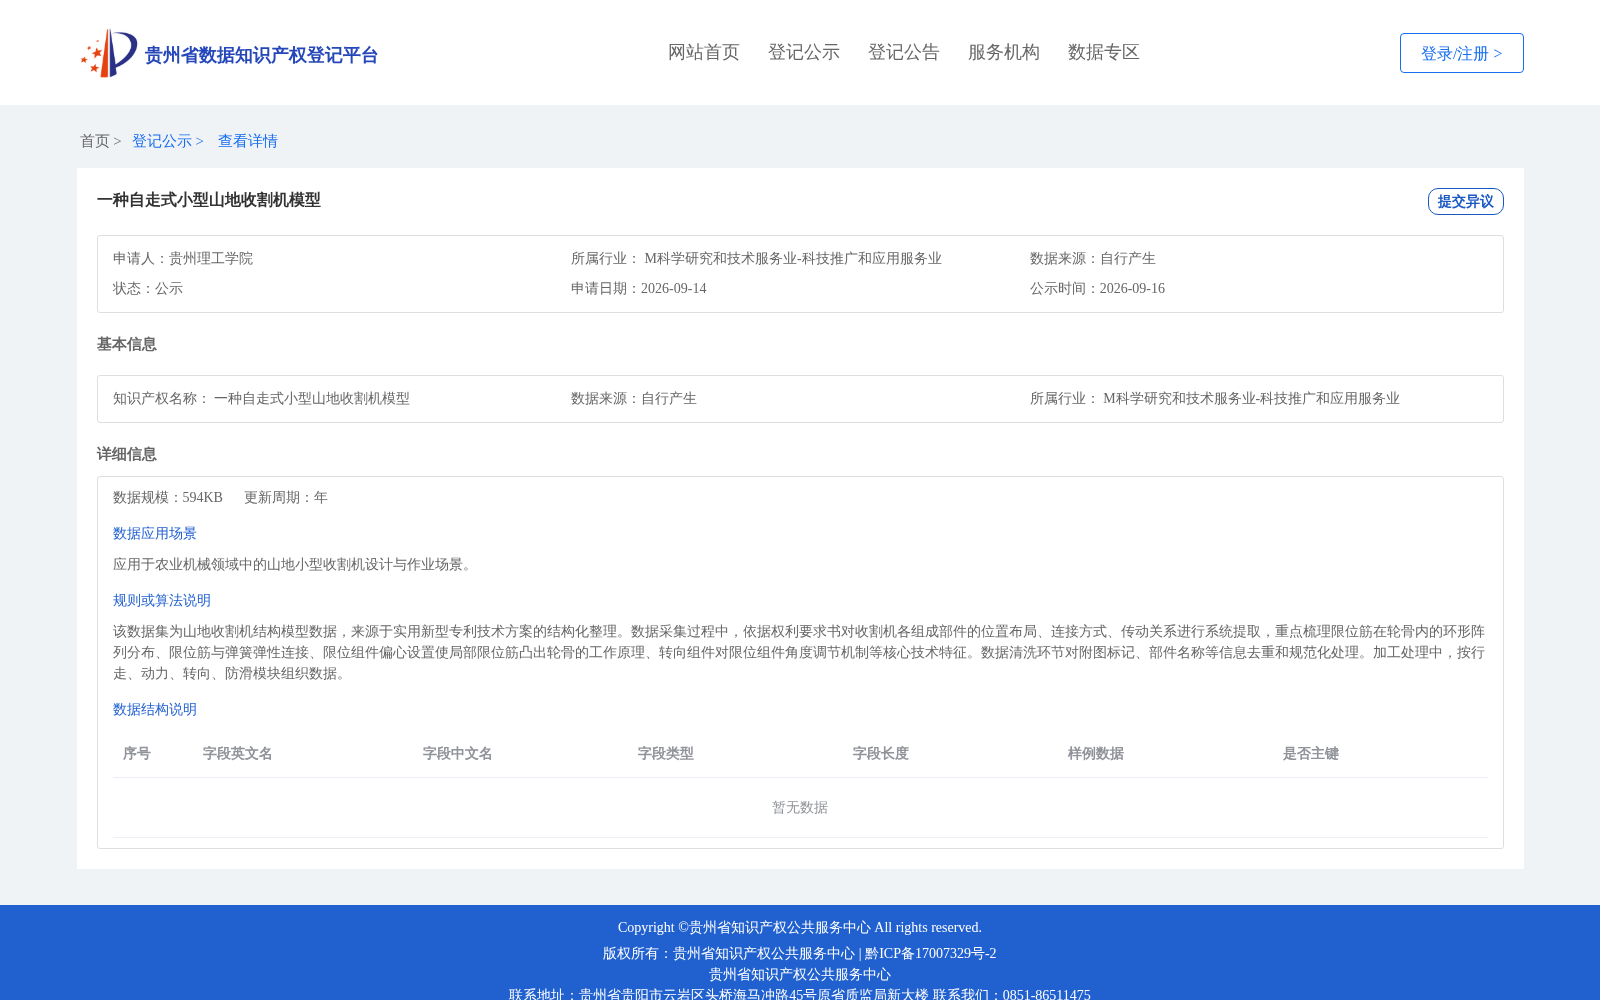Click 首页 in the breadcrumb

[95, 141]
